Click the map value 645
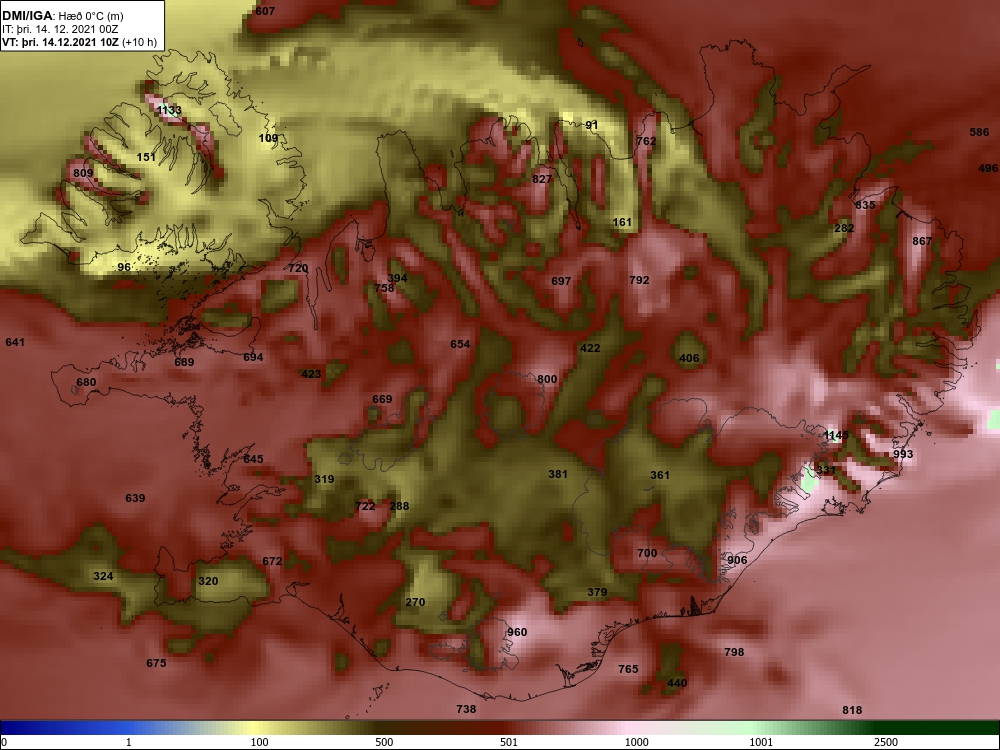Viewport: 1000px width, 750px height. [253, 459]
